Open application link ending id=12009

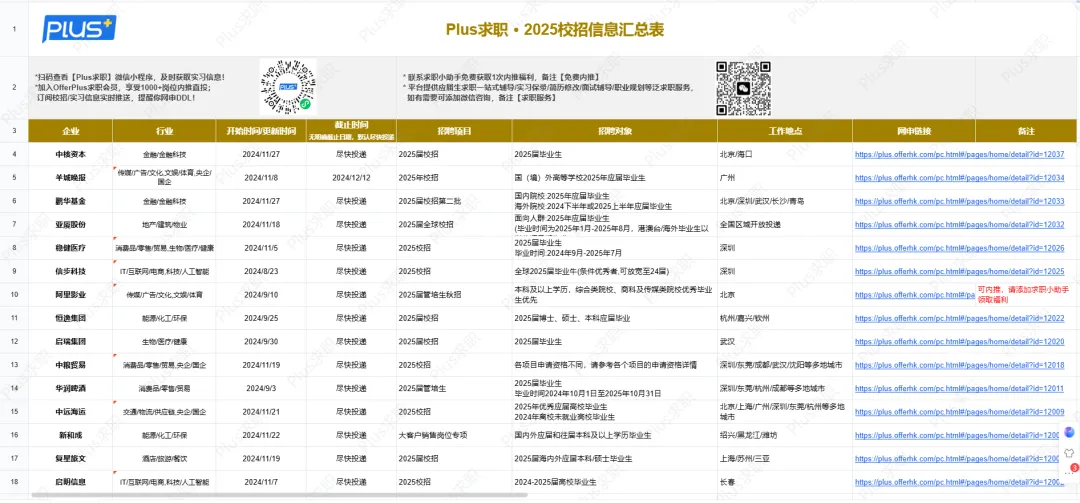coord(959,412)
